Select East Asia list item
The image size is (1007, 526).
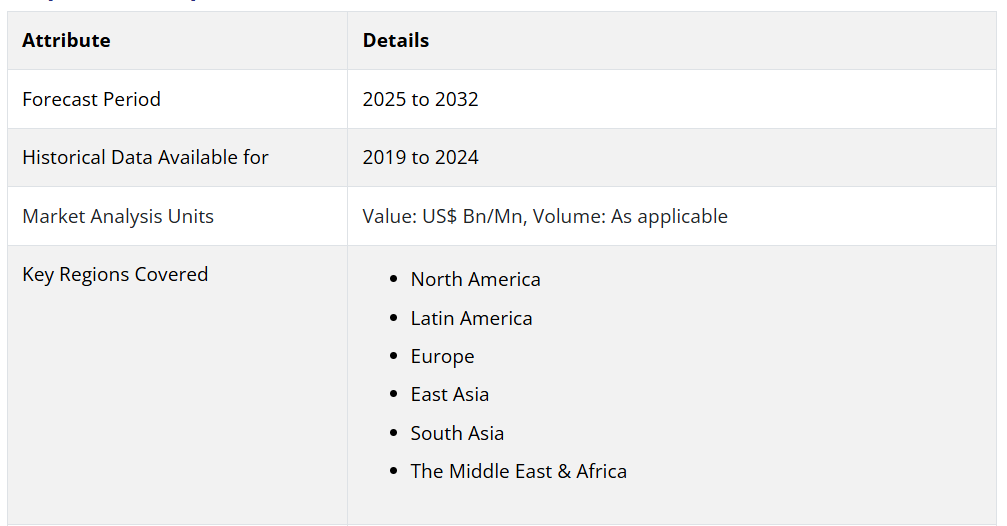click(x=450, y=395)
